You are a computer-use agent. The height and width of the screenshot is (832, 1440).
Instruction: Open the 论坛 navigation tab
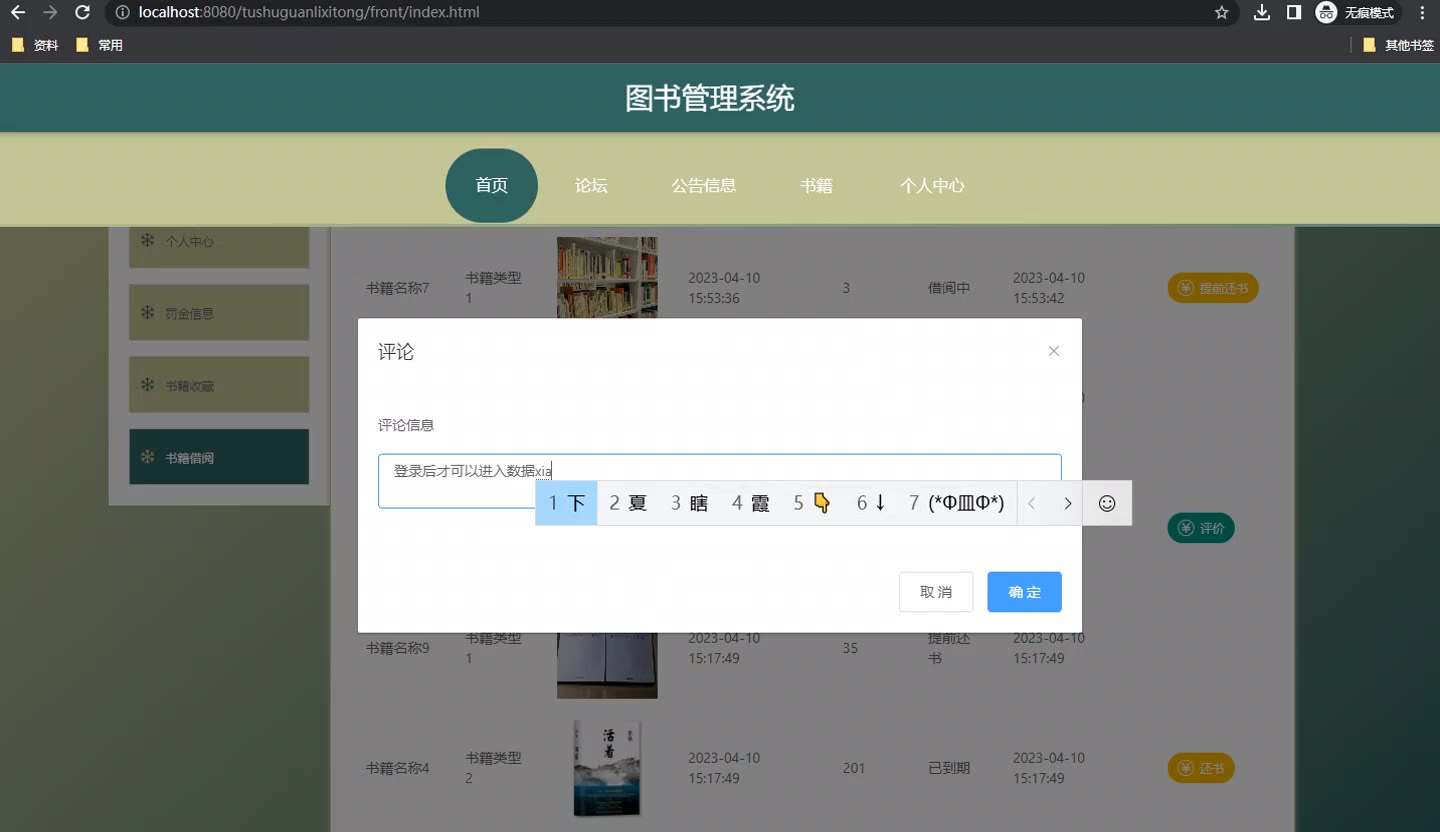(591, 186)
